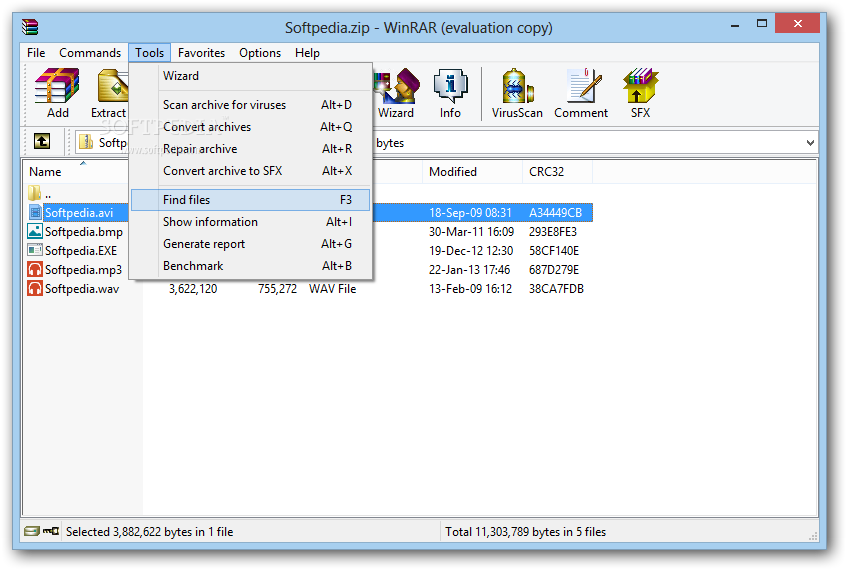
Task: Click the packed size 755,272
Action: pos(277,289)
